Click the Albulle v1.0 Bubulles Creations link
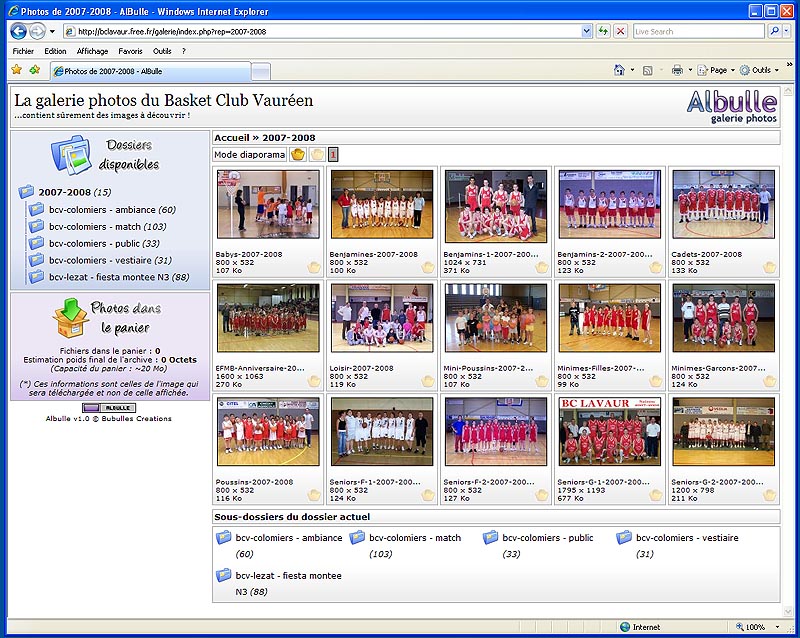The height and width of the screenshot is (638, 800). pos(109,419)
